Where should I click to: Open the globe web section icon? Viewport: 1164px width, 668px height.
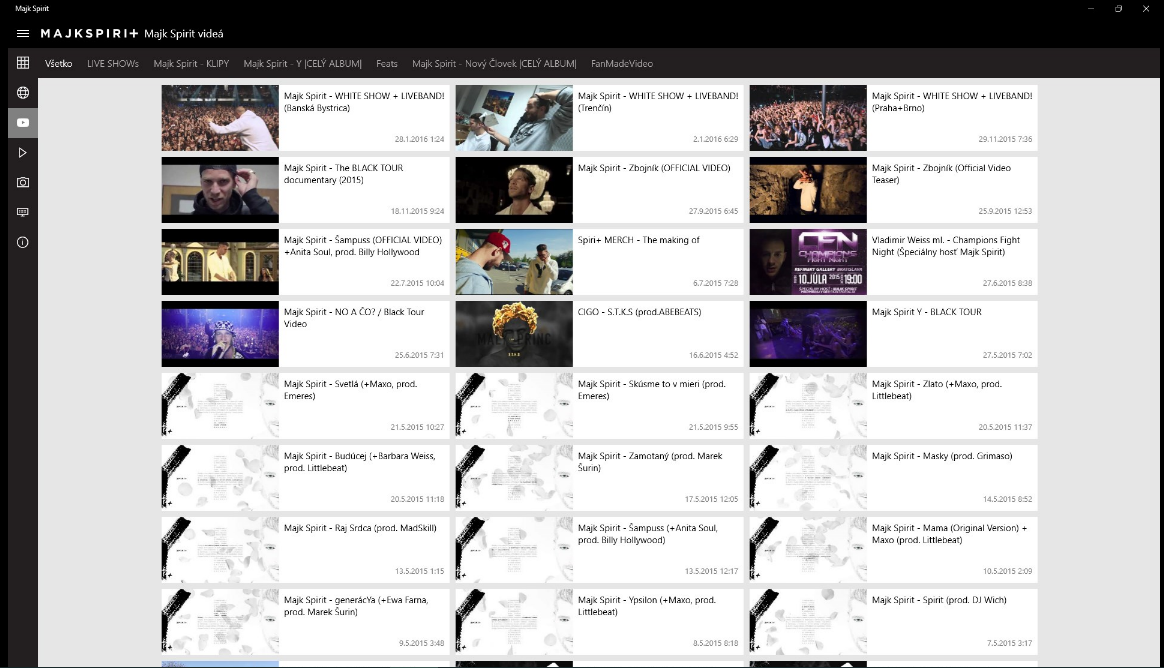23,93
